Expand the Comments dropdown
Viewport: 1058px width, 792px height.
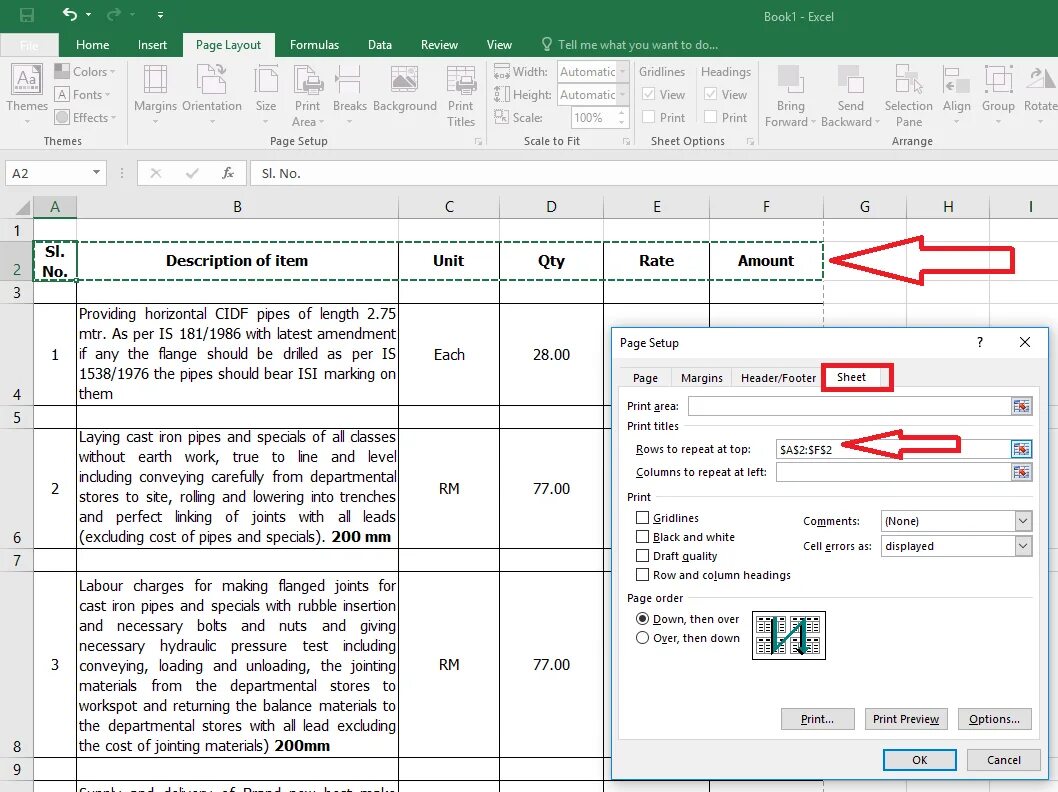1023,521
